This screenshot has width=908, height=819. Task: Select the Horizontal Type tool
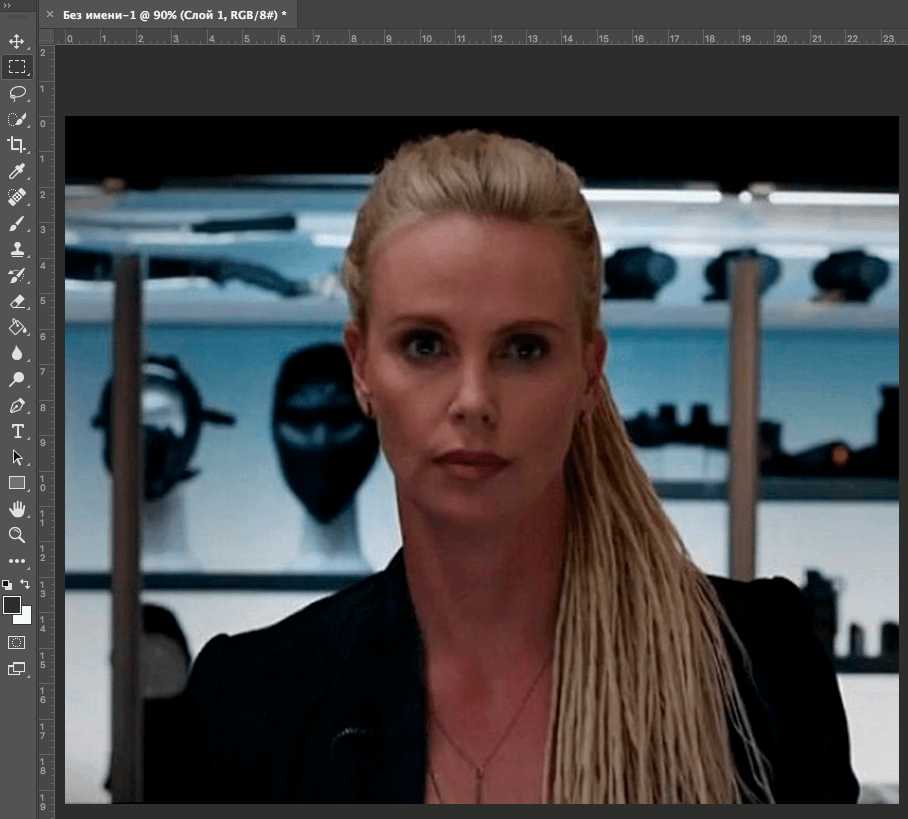pyautogui.click(x=17, y=432)
